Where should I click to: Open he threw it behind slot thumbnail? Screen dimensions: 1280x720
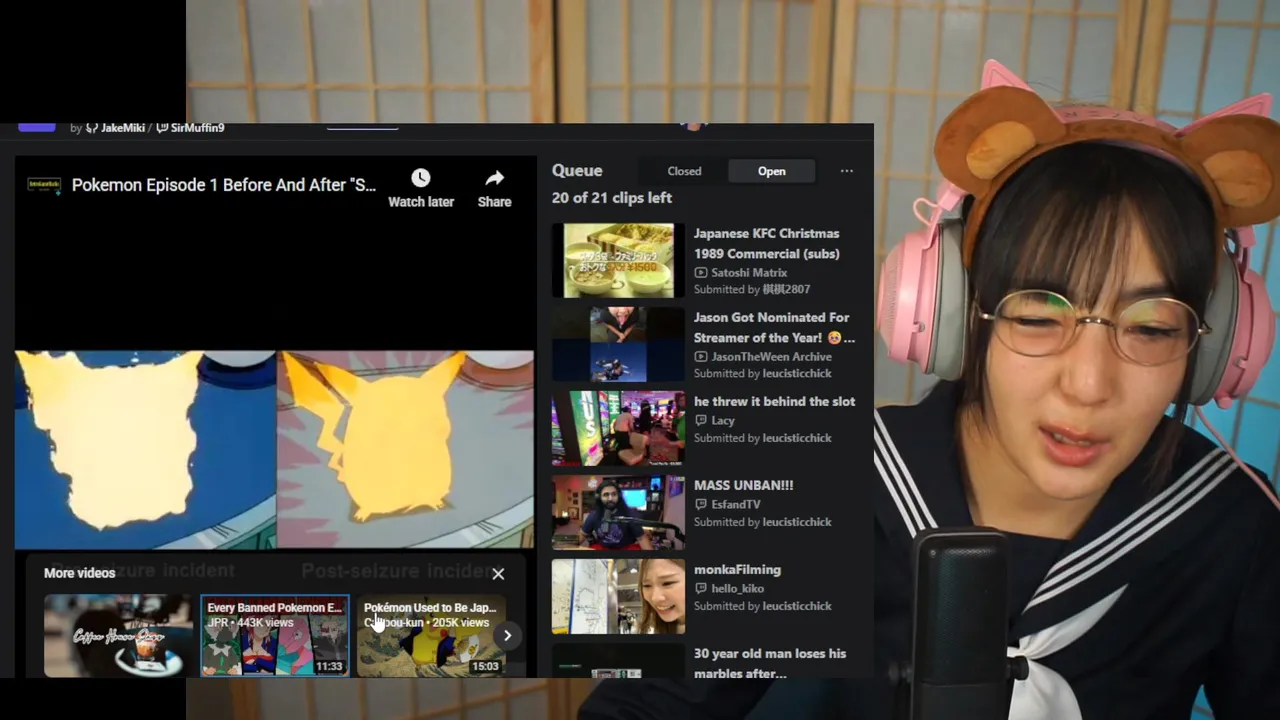tap(618, 429)
